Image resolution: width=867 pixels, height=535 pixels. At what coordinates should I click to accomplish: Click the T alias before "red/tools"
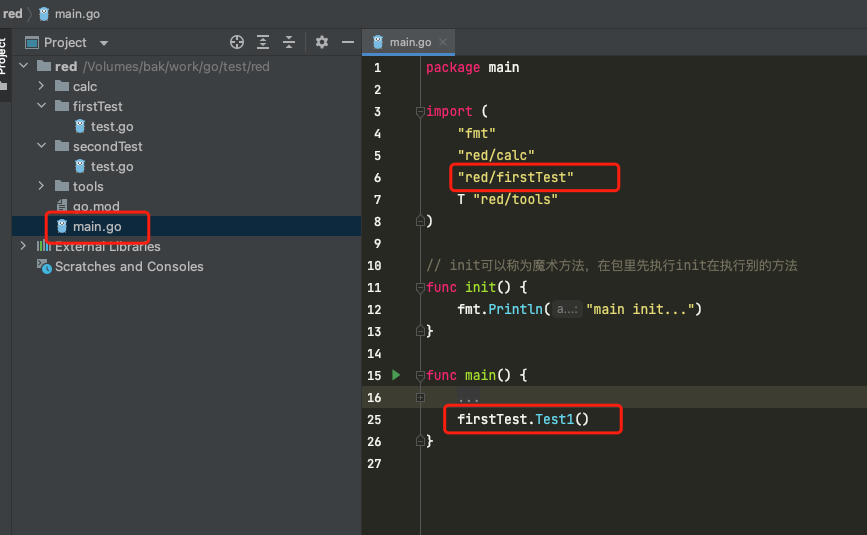[x=461, y=200]
